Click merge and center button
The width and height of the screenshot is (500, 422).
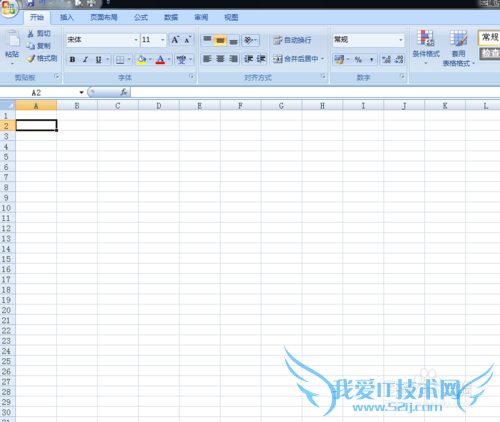pos(296,59)
